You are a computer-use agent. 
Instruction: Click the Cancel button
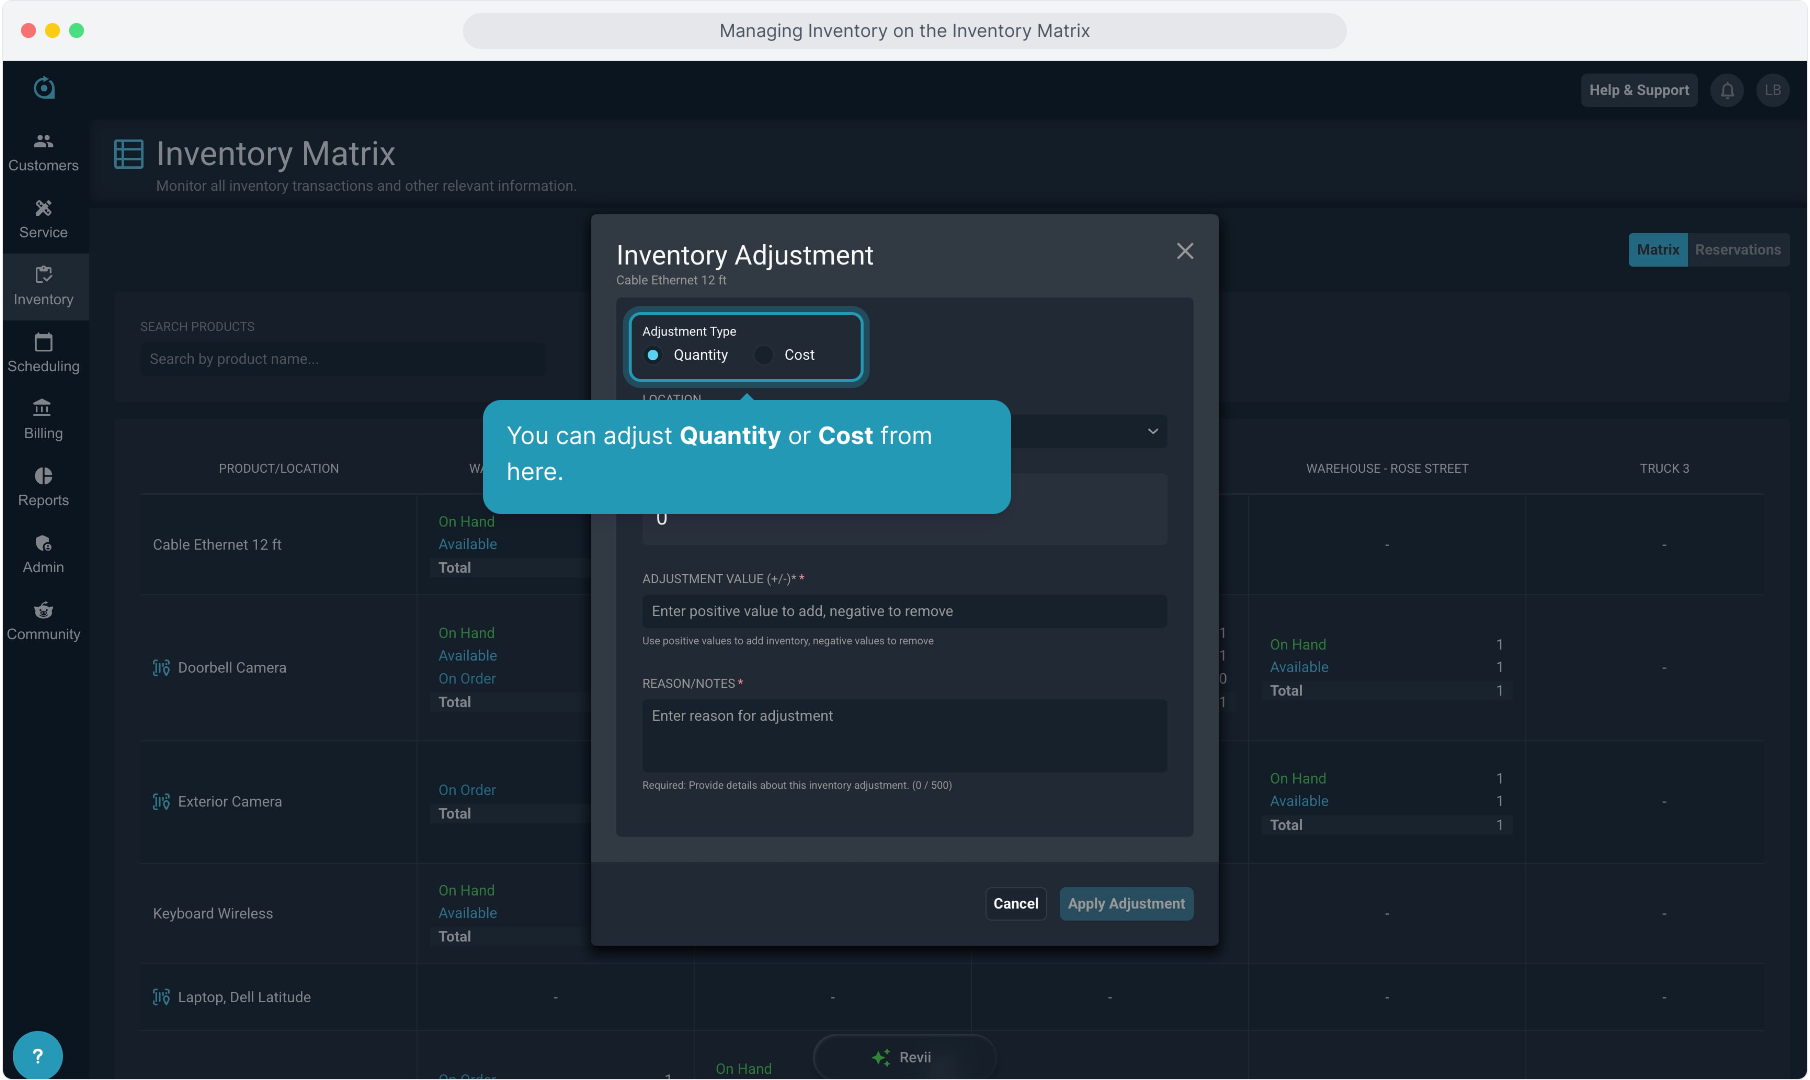coord(1015,904)
